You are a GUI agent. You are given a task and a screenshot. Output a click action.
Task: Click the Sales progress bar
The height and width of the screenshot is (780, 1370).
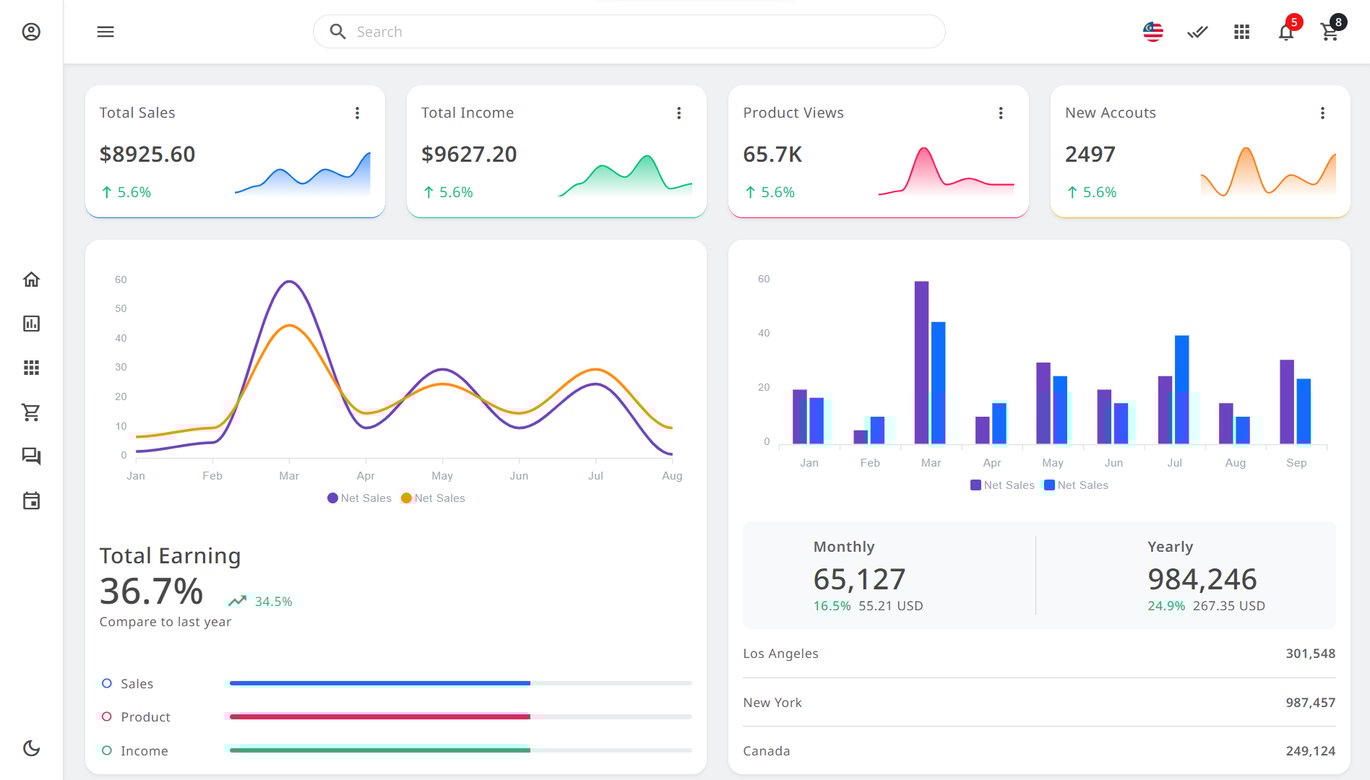(x=460, y=683)
